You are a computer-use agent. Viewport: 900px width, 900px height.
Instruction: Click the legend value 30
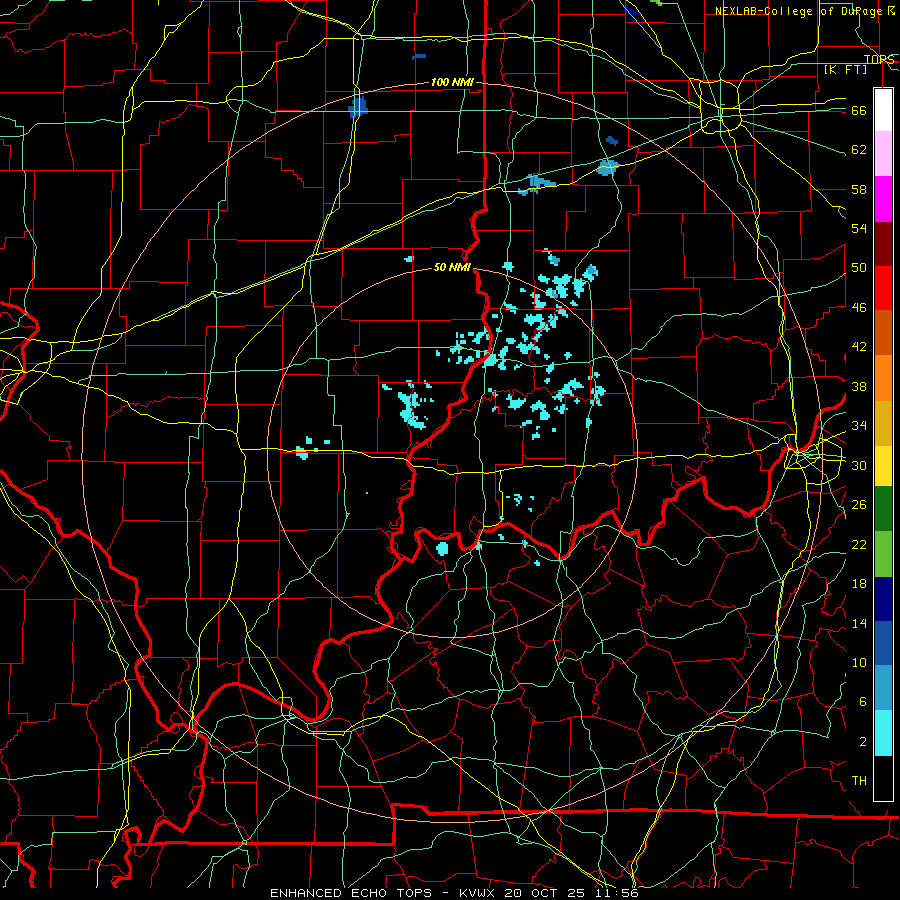tap(859, 465)
